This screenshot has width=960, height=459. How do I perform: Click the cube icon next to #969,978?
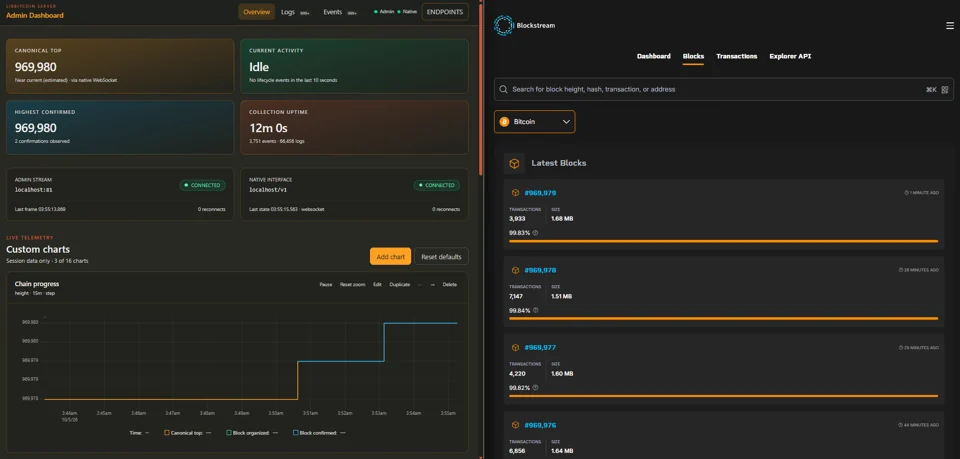pyautogui.click(x=516, y=270)
